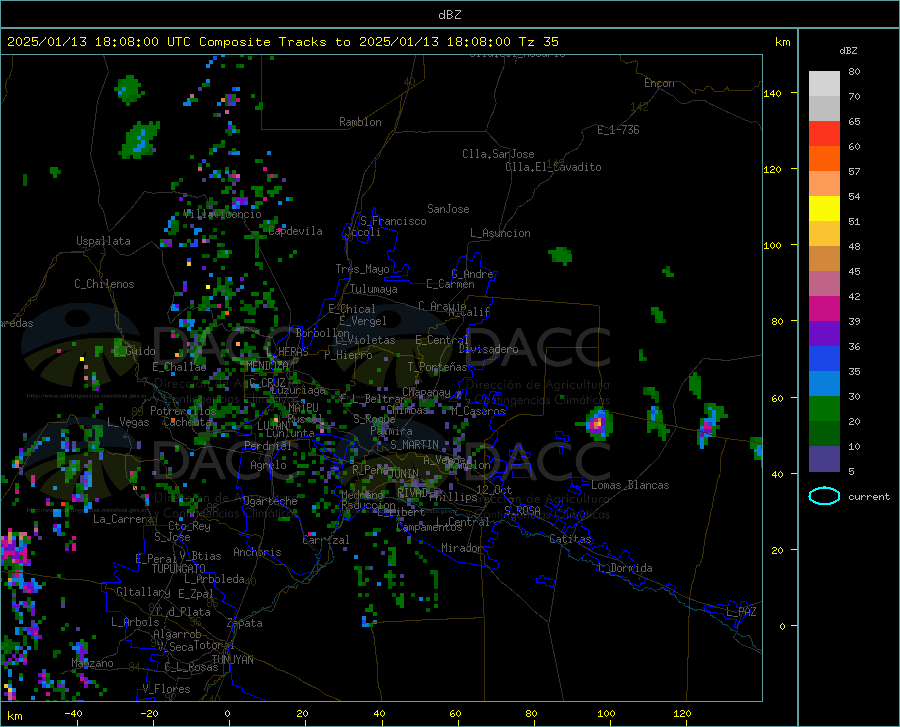Click the 5 dBZ slate-purple legend swatch
This screenshot has height=727, width=900.
[824, 458]
